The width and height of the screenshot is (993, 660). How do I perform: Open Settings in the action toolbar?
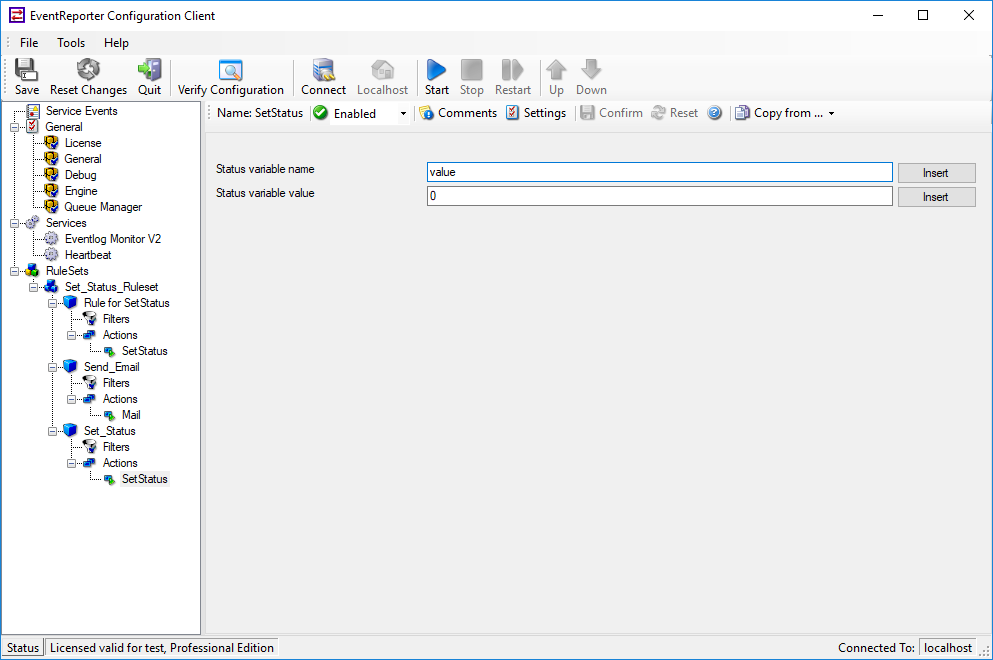click(x=536, y=113)
